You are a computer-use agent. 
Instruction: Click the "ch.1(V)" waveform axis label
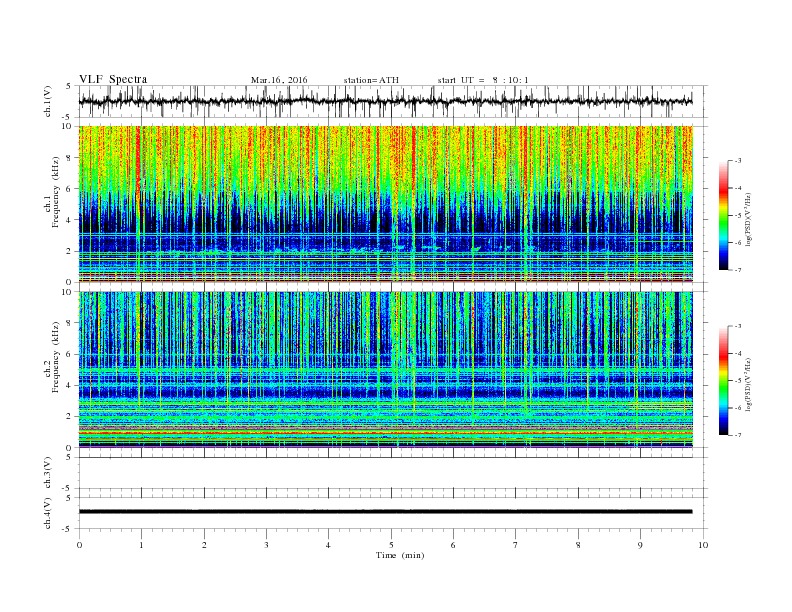[48, 101]
